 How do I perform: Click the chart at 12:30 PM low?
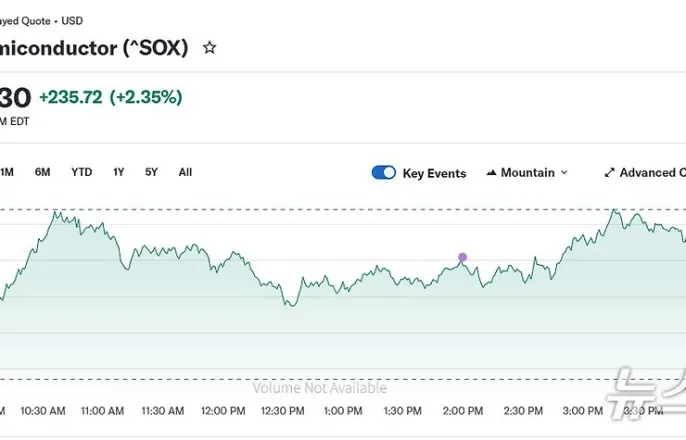292,305
